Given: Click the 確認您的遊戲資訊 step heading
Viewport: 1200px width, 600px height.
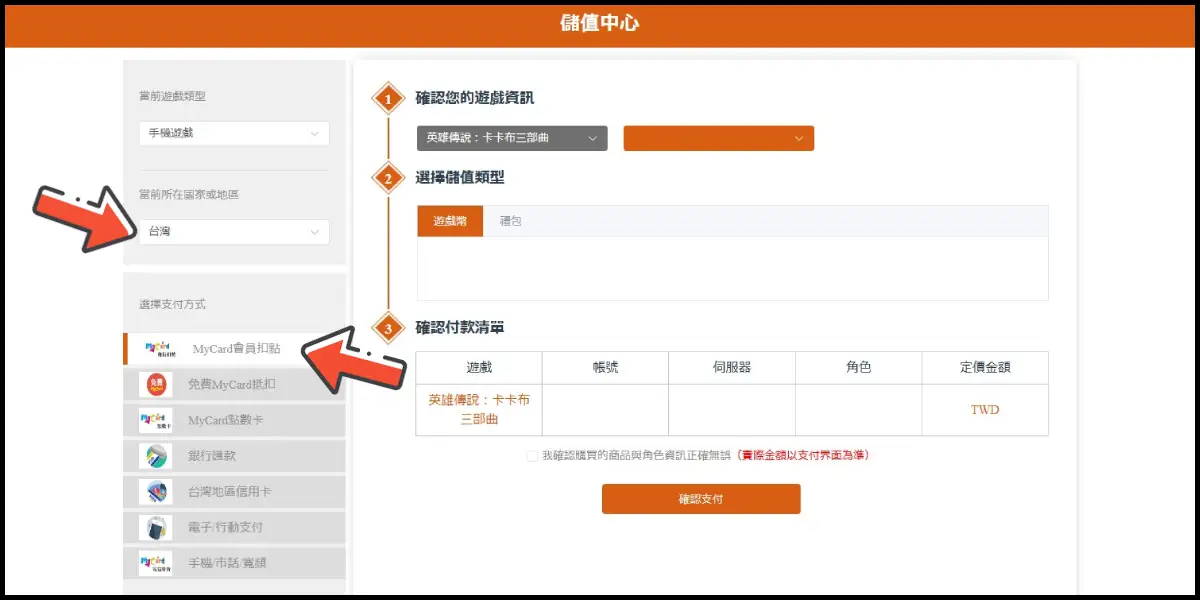Looking at the screenshot, I should click(x=475, y=98).
